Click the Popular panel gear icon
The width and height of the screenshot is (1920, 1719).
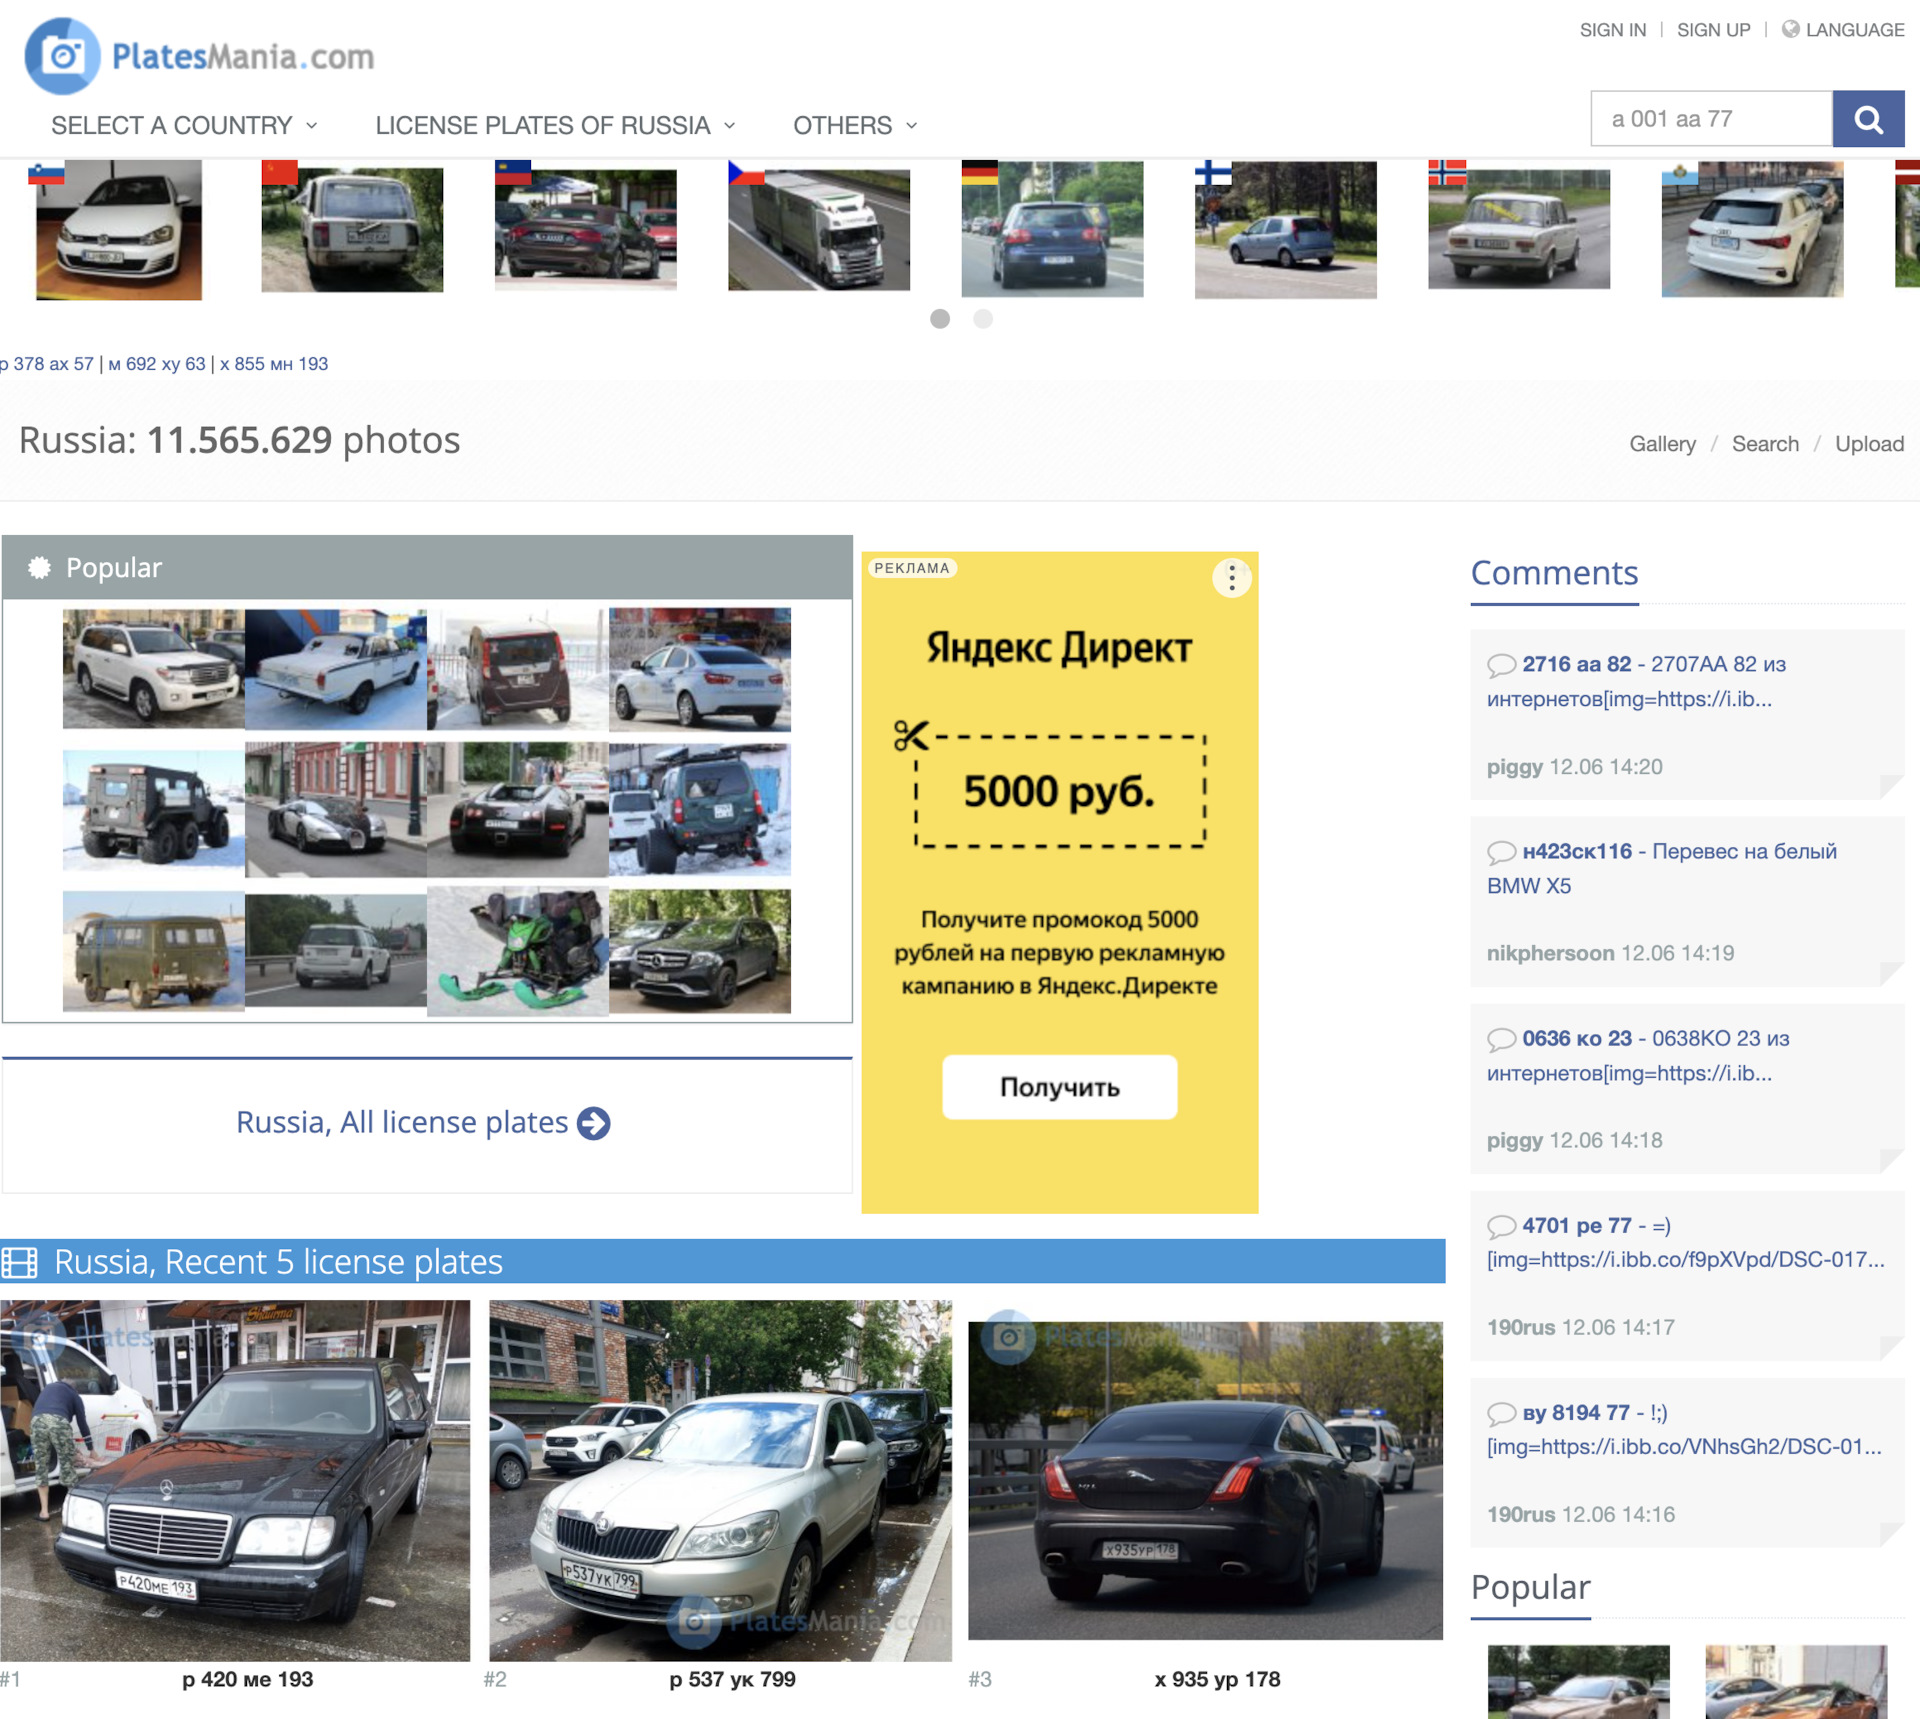click(x=39, y=567)
